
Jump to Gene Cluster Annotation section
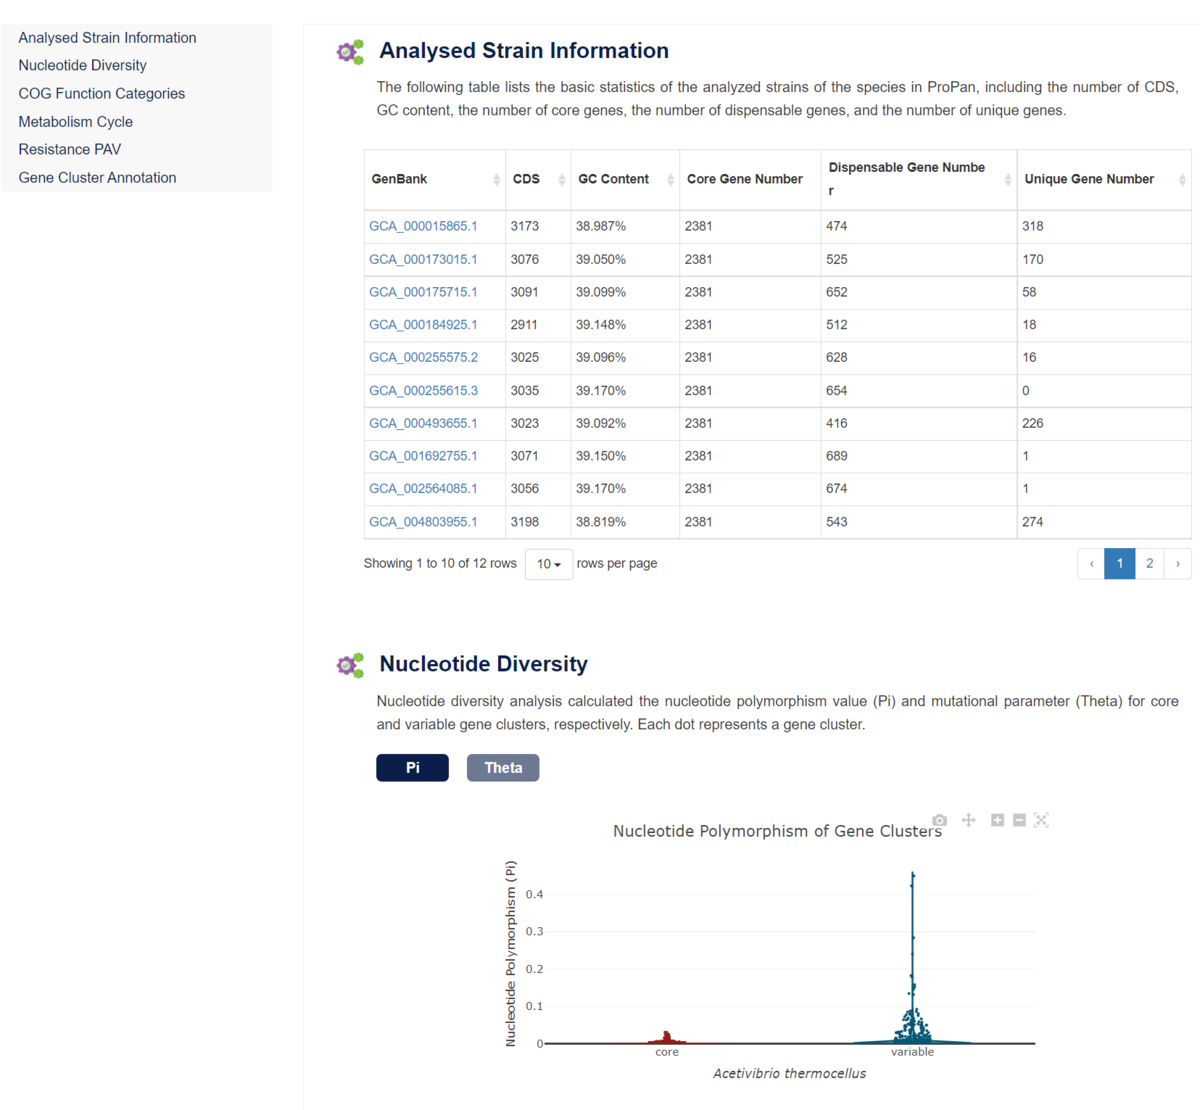coord(97,177)
